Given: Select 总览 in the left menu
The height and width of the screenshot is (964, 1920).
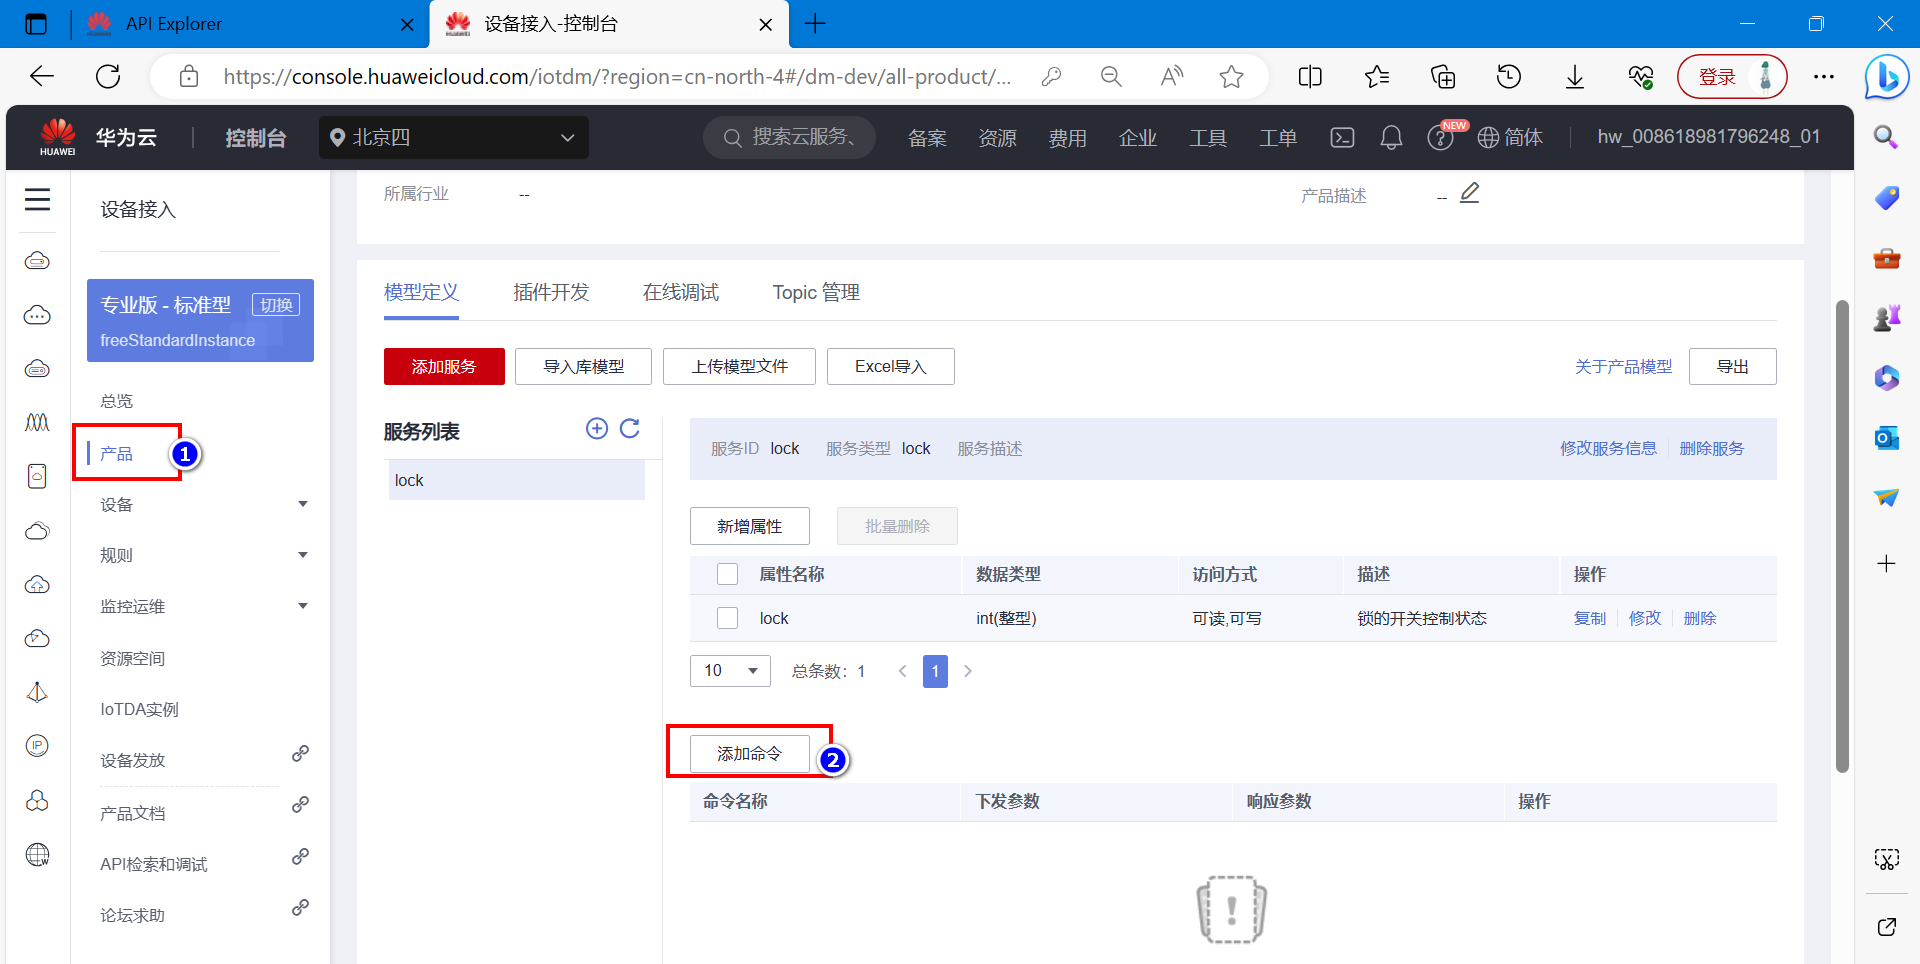Looking at the screenshot, I should (x=117, y=401).
